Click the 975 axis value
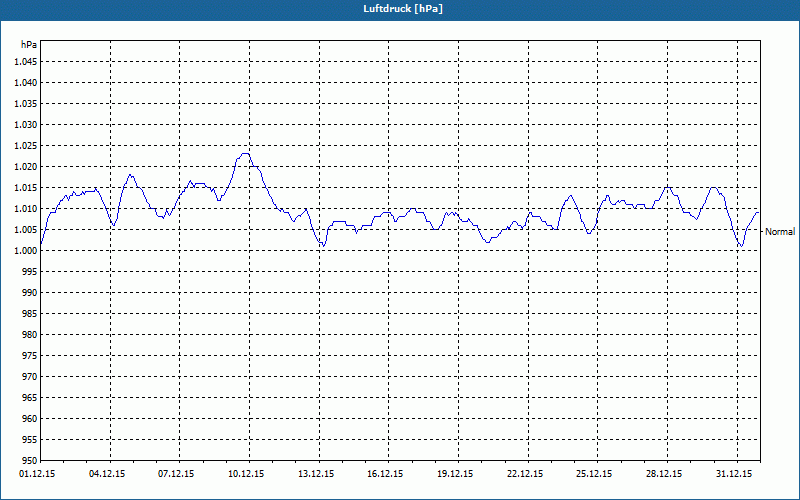Screen dimensions: 800x500 [x=31, y=356]
